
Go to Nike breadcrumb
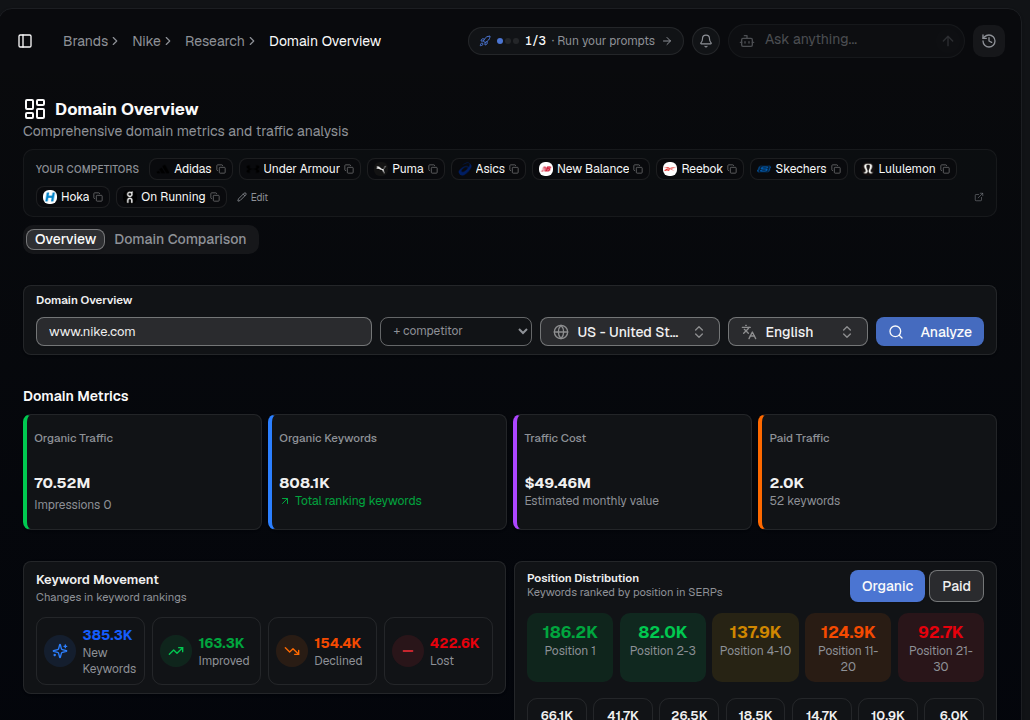coord(146,41)
